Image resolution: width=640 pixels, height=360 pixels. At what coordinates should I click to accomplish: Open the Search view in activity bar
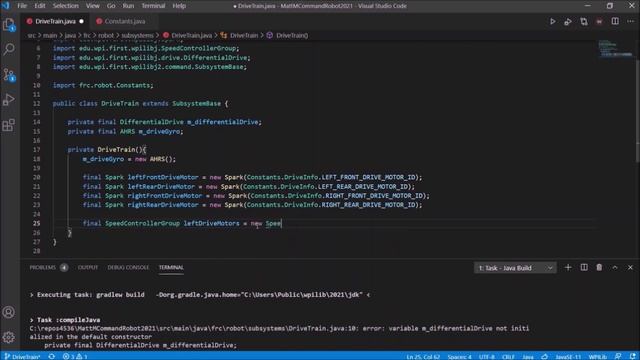click(9, 49)
